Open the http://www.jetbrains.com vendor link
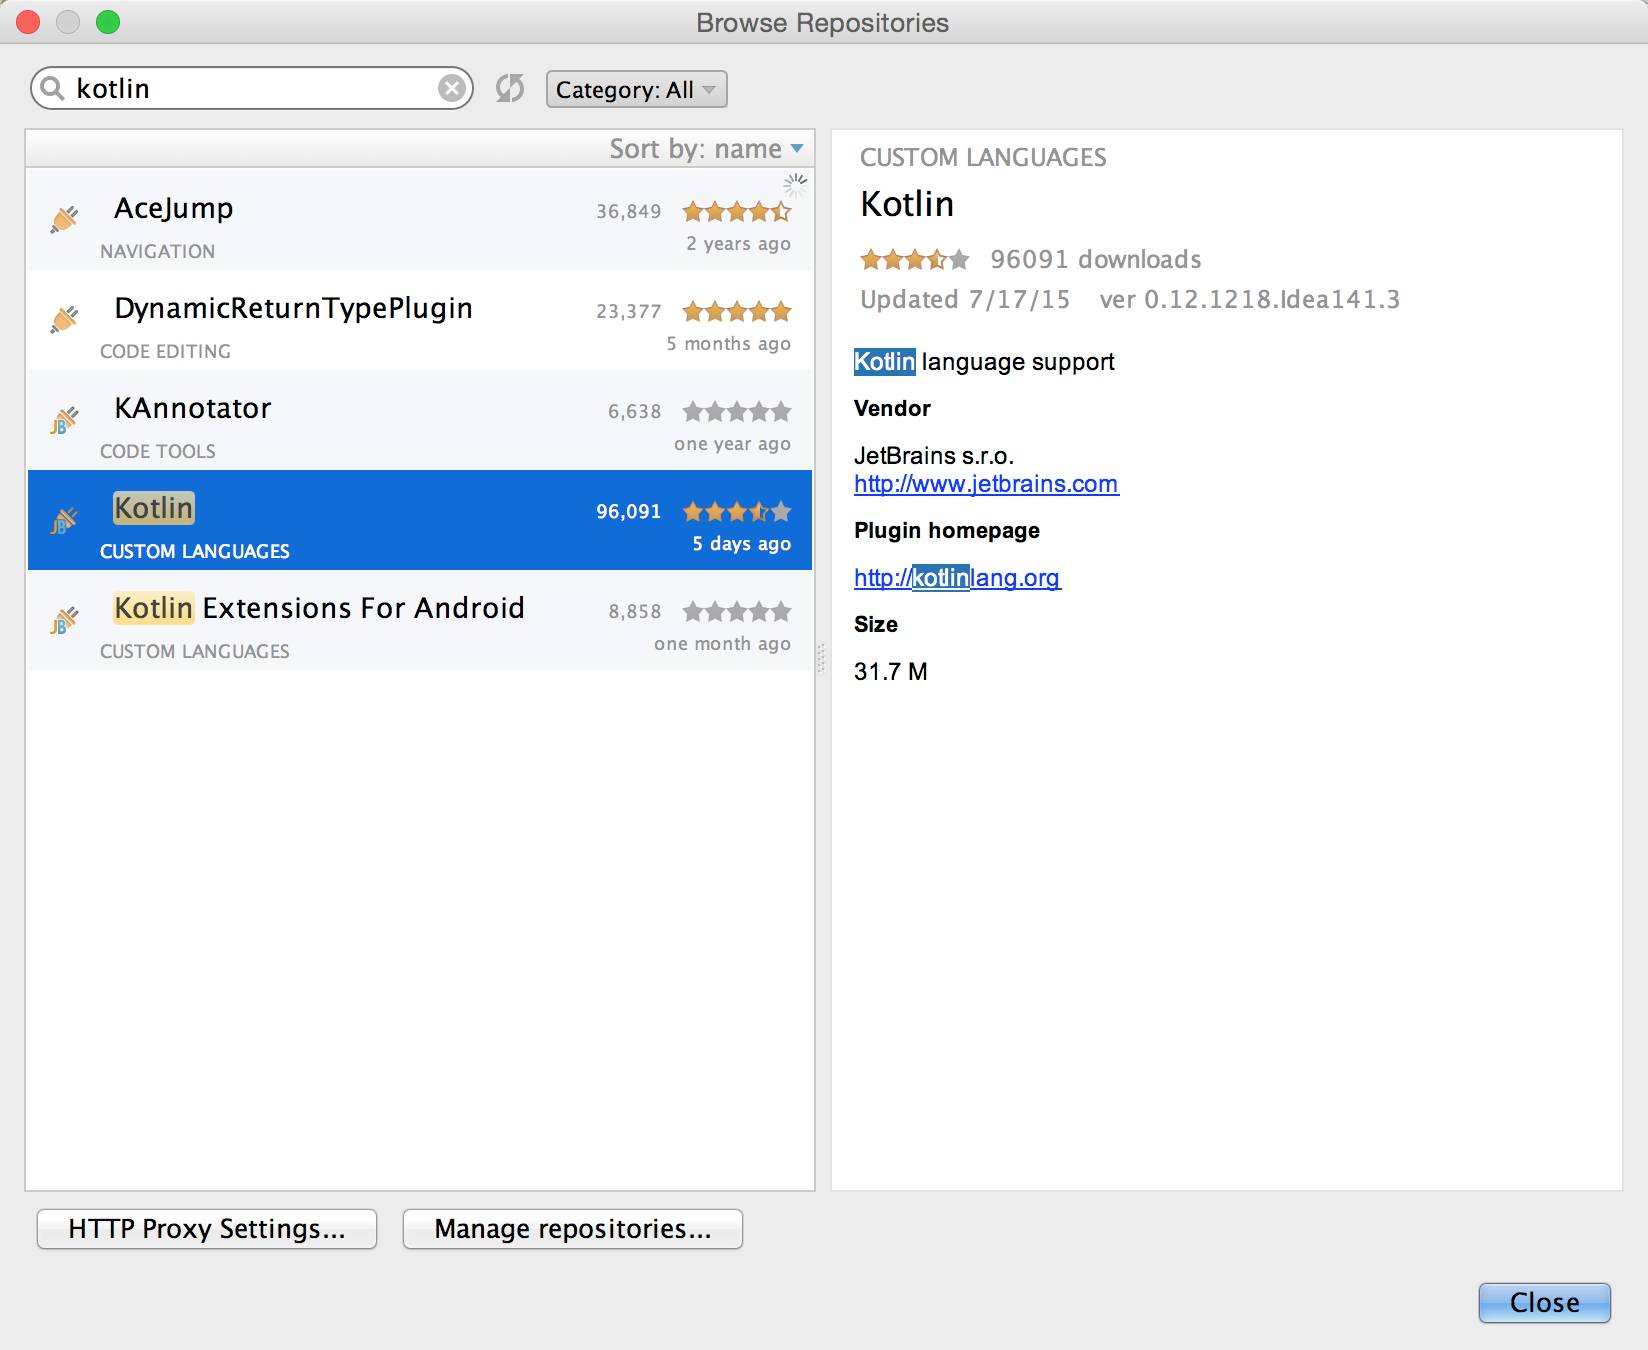This screenshot has height=1350, width=1648. (x=986, y=484)
